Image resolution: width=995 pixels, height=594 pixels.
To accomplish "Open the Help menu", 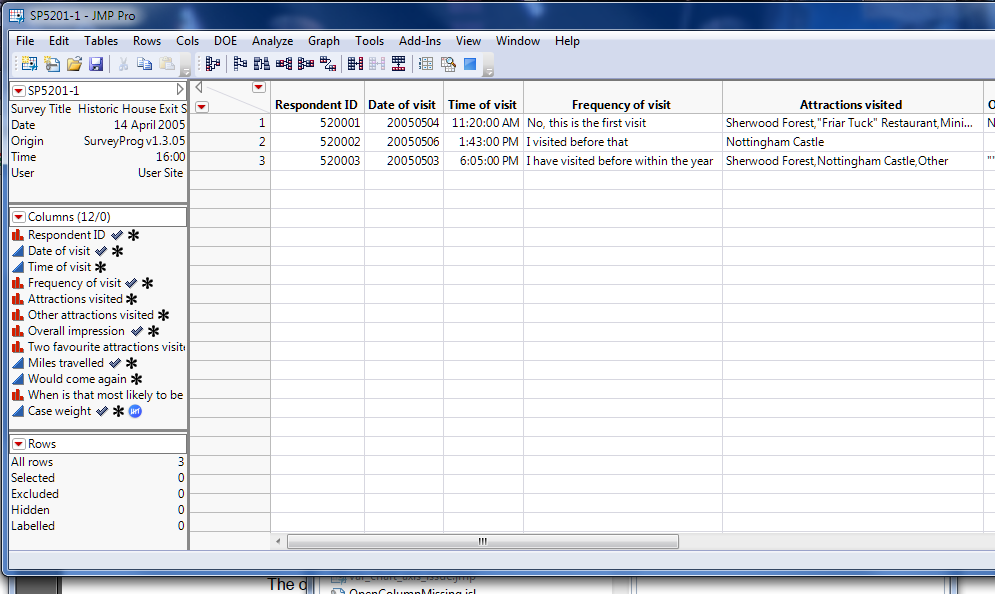I will pos(567,41).
